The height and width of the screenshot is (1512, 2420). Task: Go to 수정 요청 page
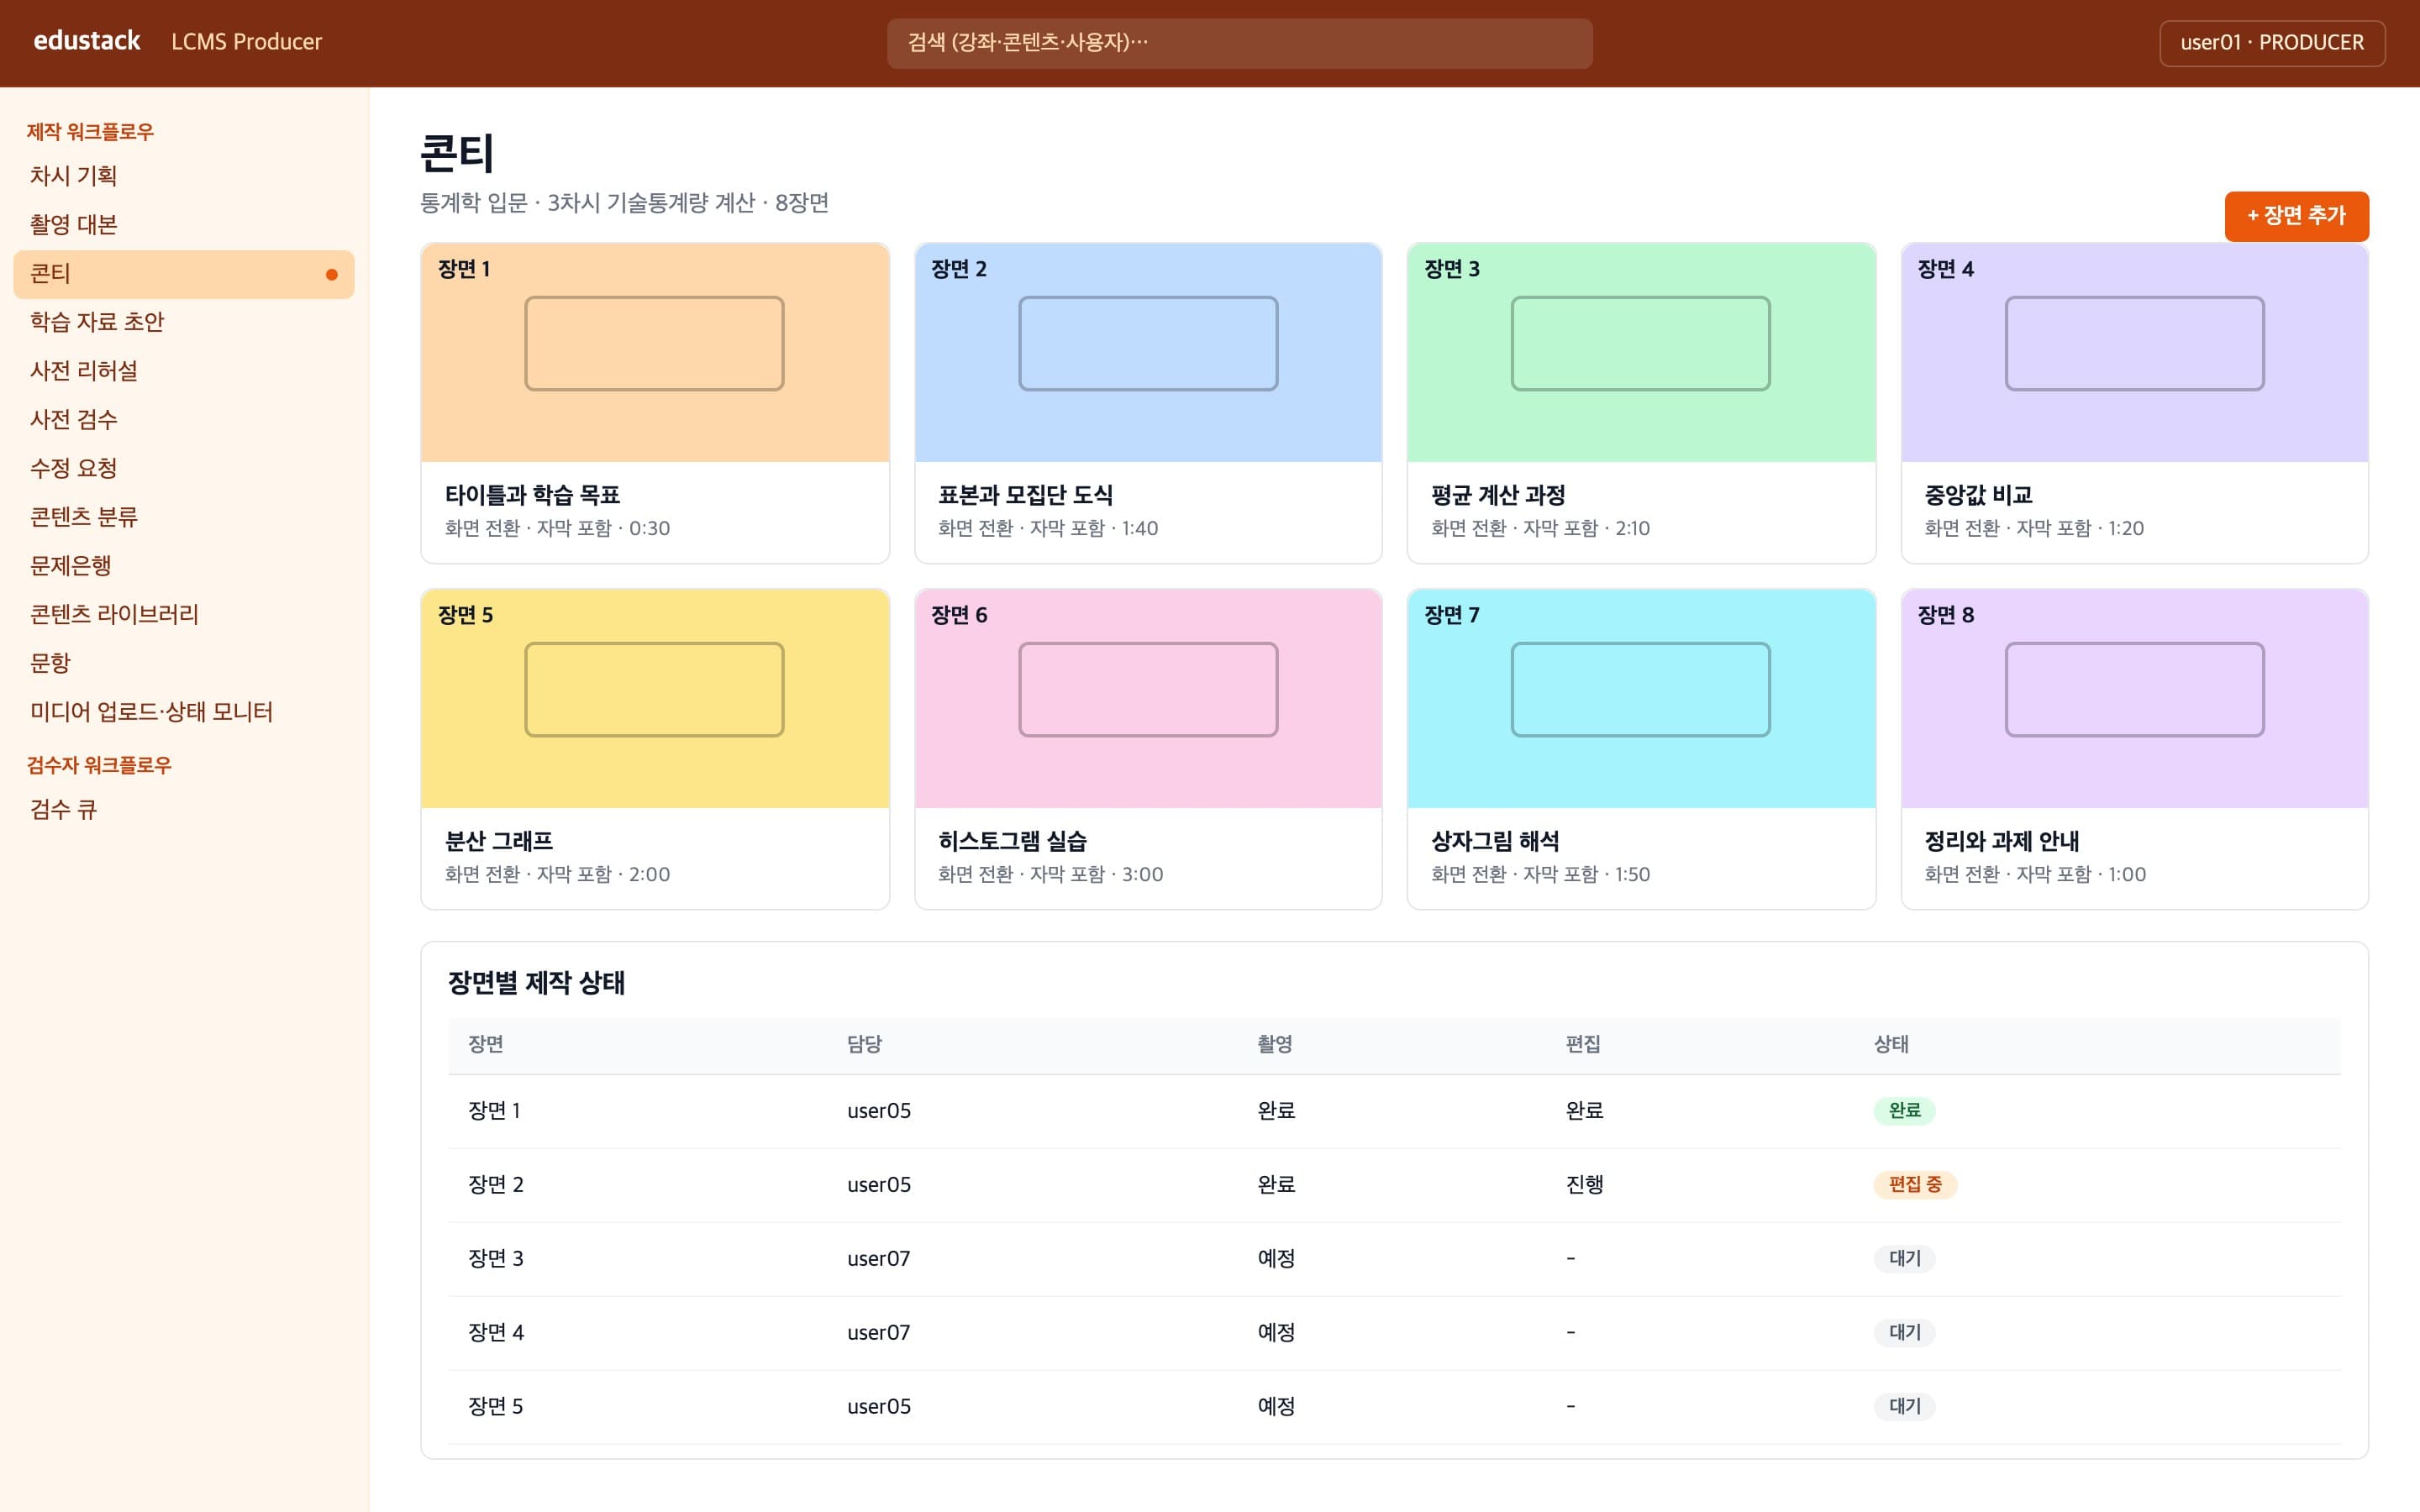[184, 468]
